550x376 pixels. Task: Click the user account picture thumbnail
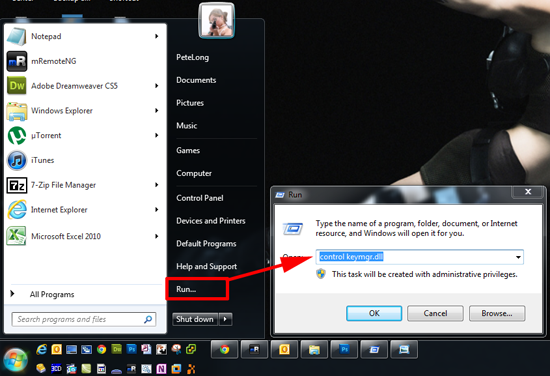click(216, 20)
